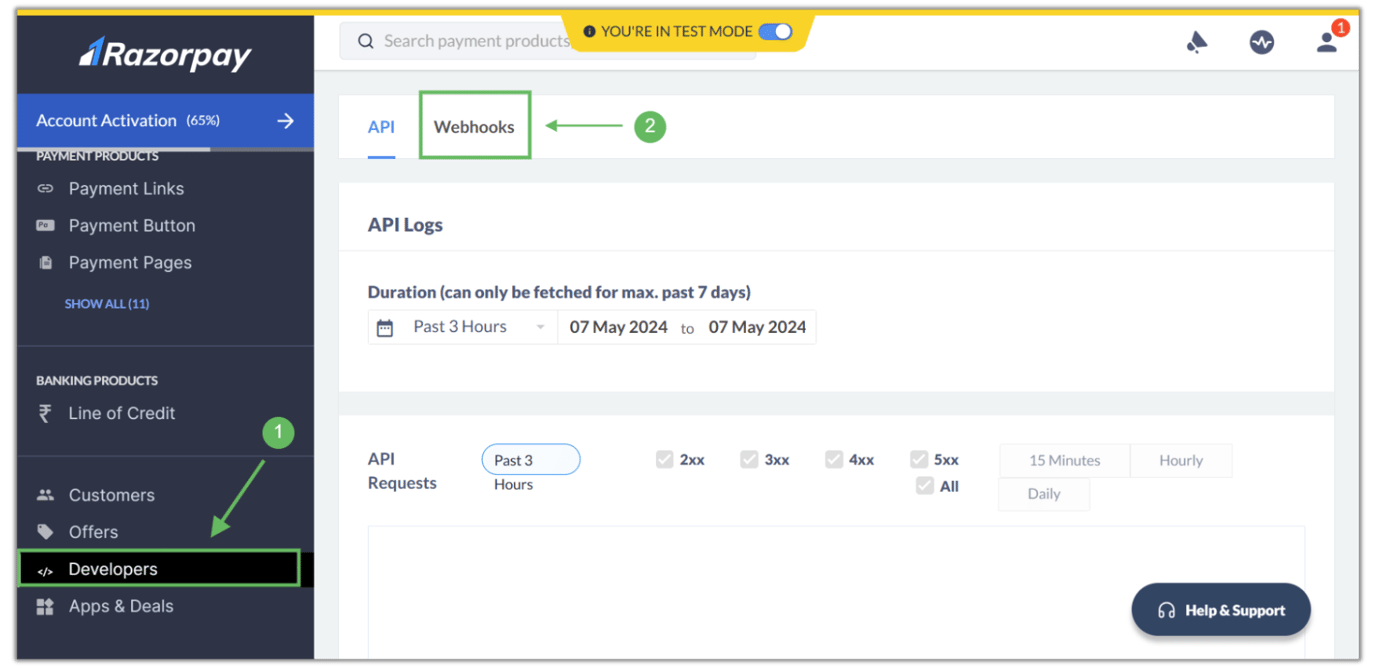Screen dimensions: 1376x669
Task: Open the calendar icon in the duration picker
Action: [386, 327]
